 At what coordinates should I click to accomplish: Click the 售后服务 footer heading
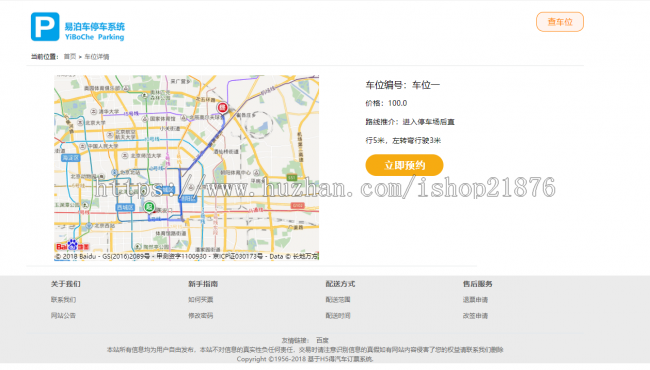(x=478, y=284)
